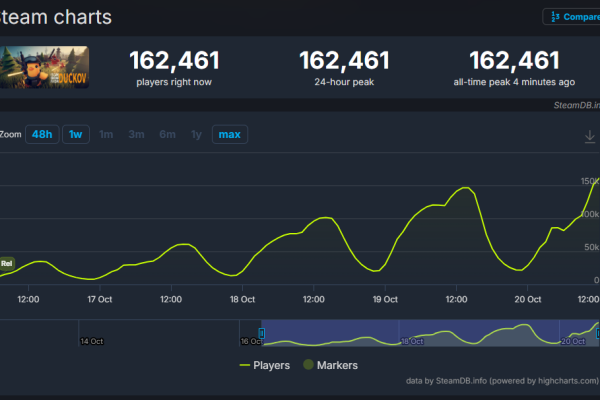This screenshot has height=400, width=600.
Task: Toggle the Players series in legend
Action: 265,366
